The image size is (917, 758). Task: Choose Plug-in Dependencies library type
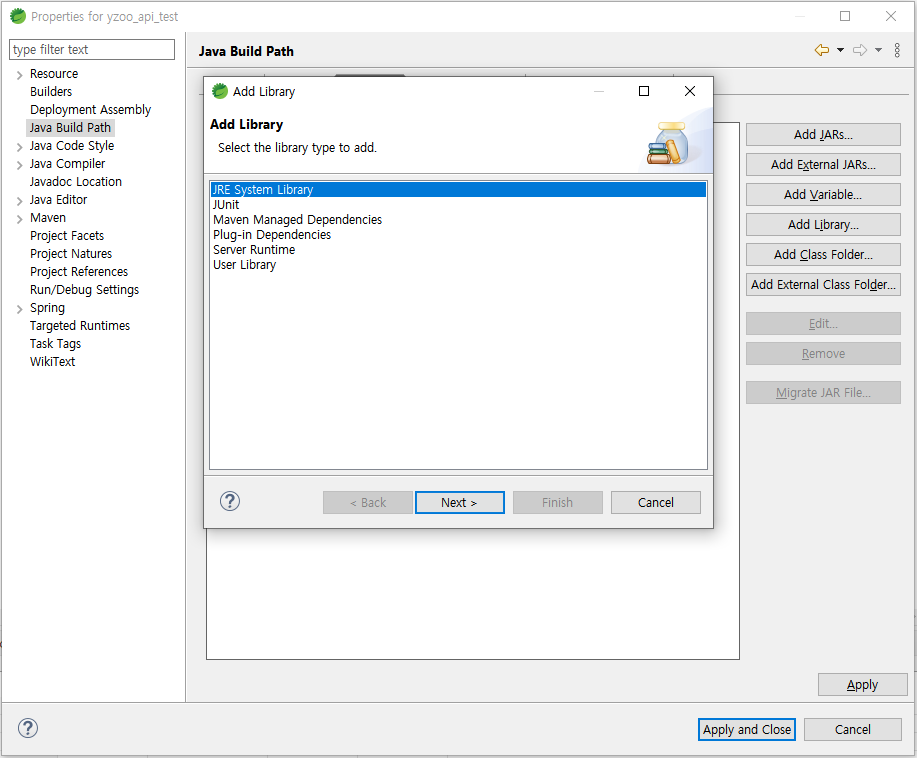tap(272, 235)
